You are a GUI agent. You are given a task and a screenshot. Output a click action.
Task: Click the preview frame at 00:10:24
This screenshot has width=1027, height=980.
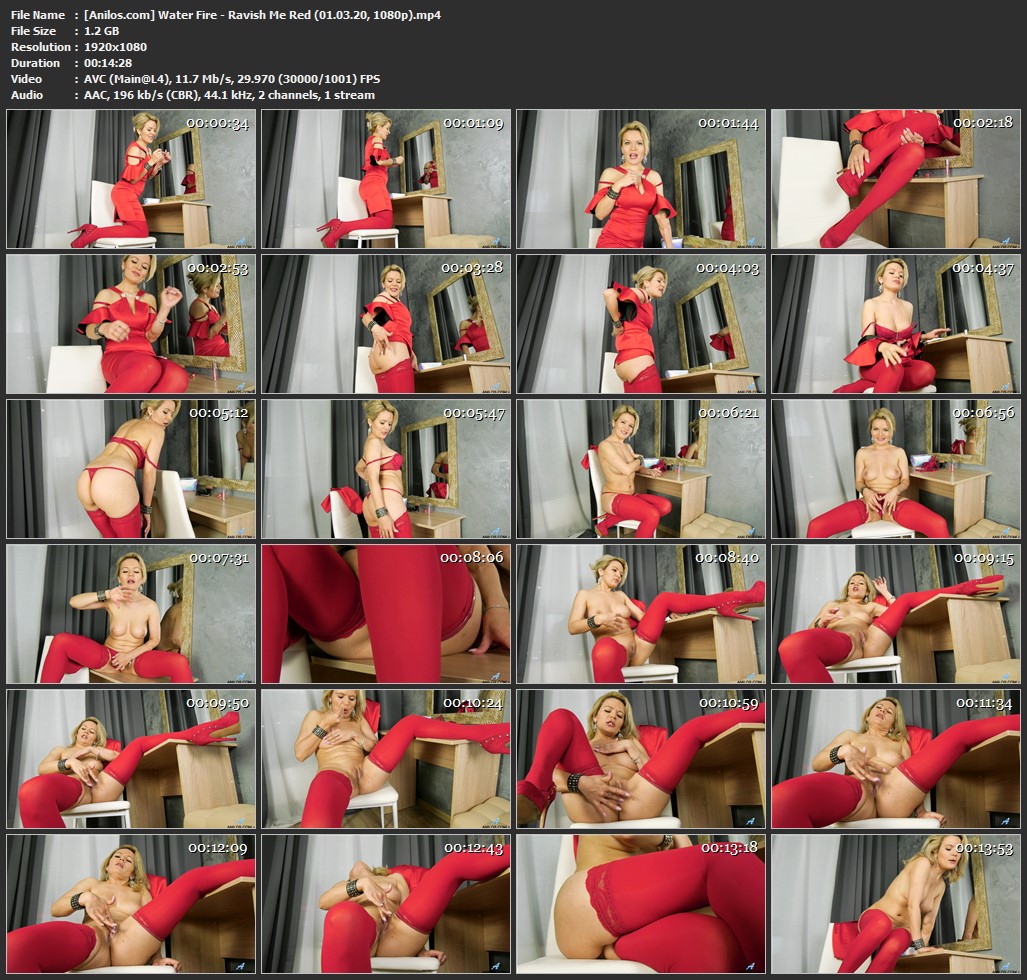click(x=386, y=759)
